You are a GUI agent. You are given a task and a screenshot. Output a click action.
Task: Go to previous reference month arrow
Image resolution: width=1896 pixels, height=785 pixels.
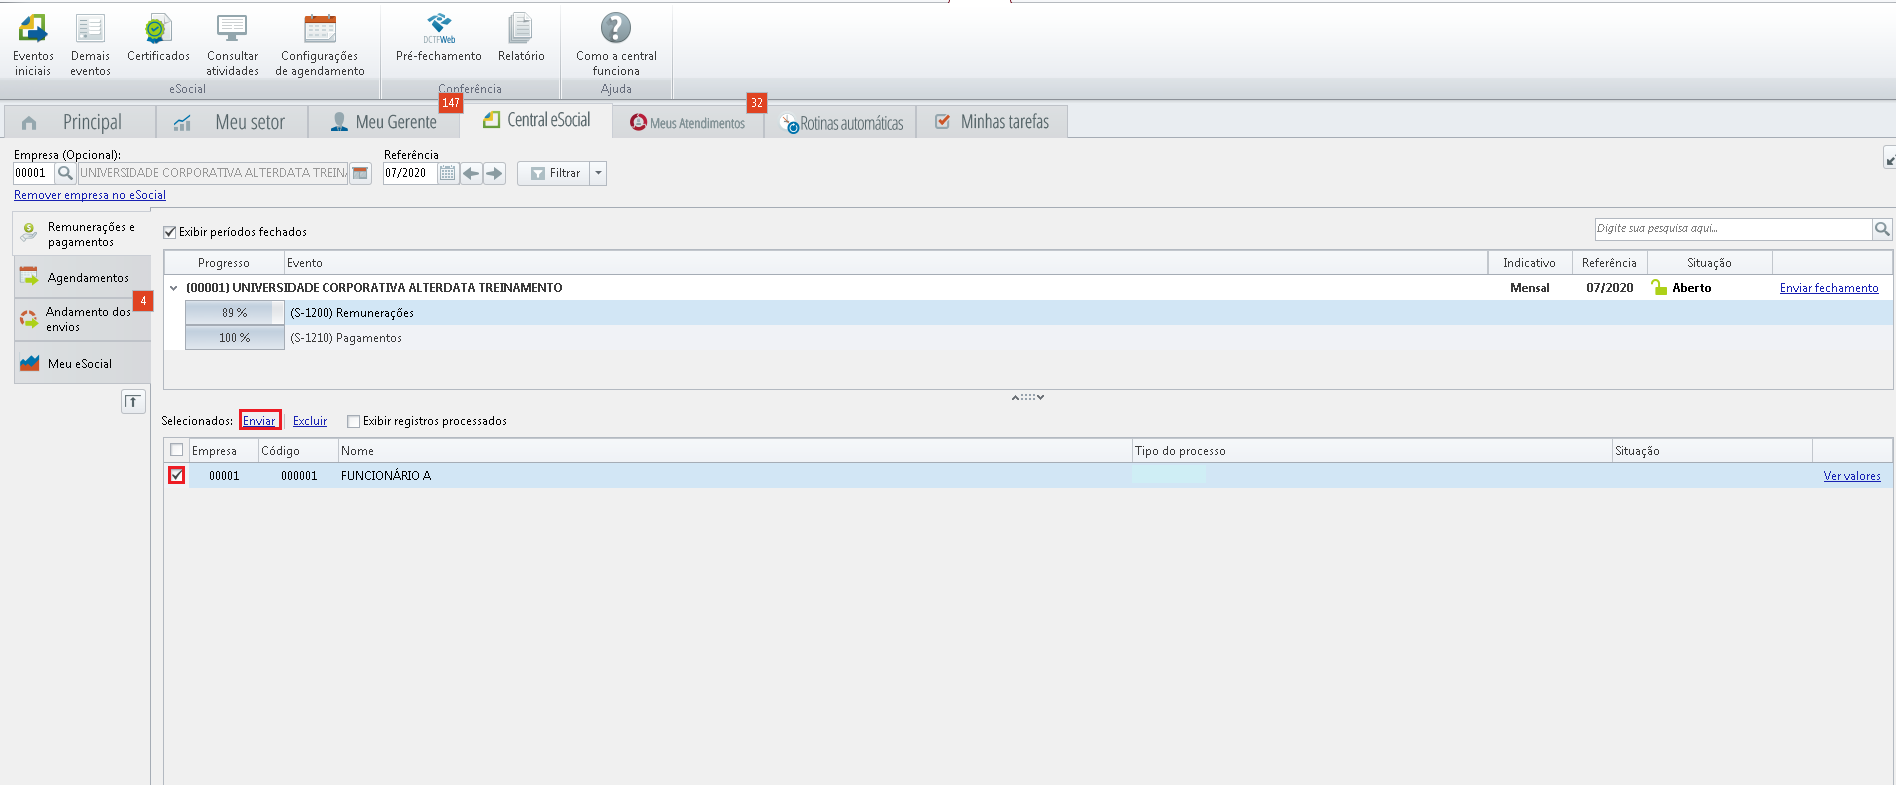[x=470, y=173]
